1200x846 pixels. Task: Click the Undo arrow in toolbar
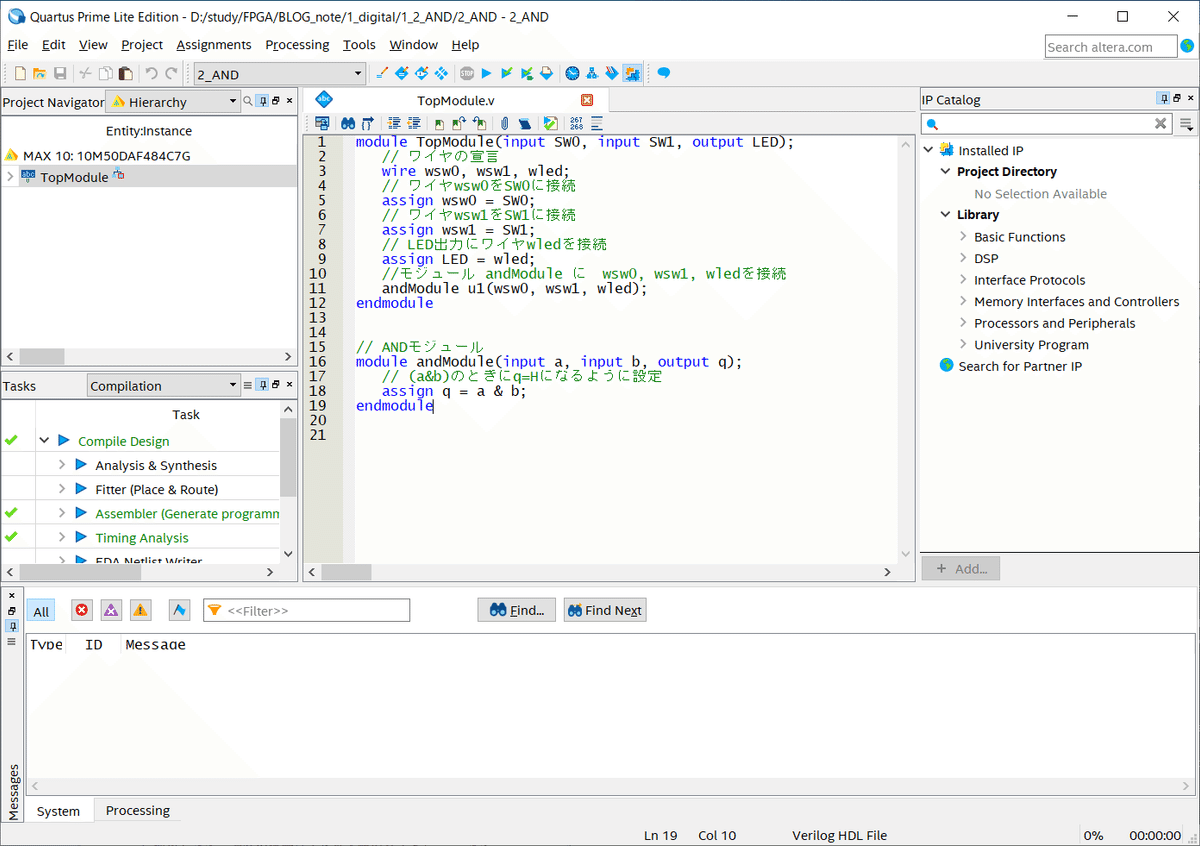coord(152,73)
